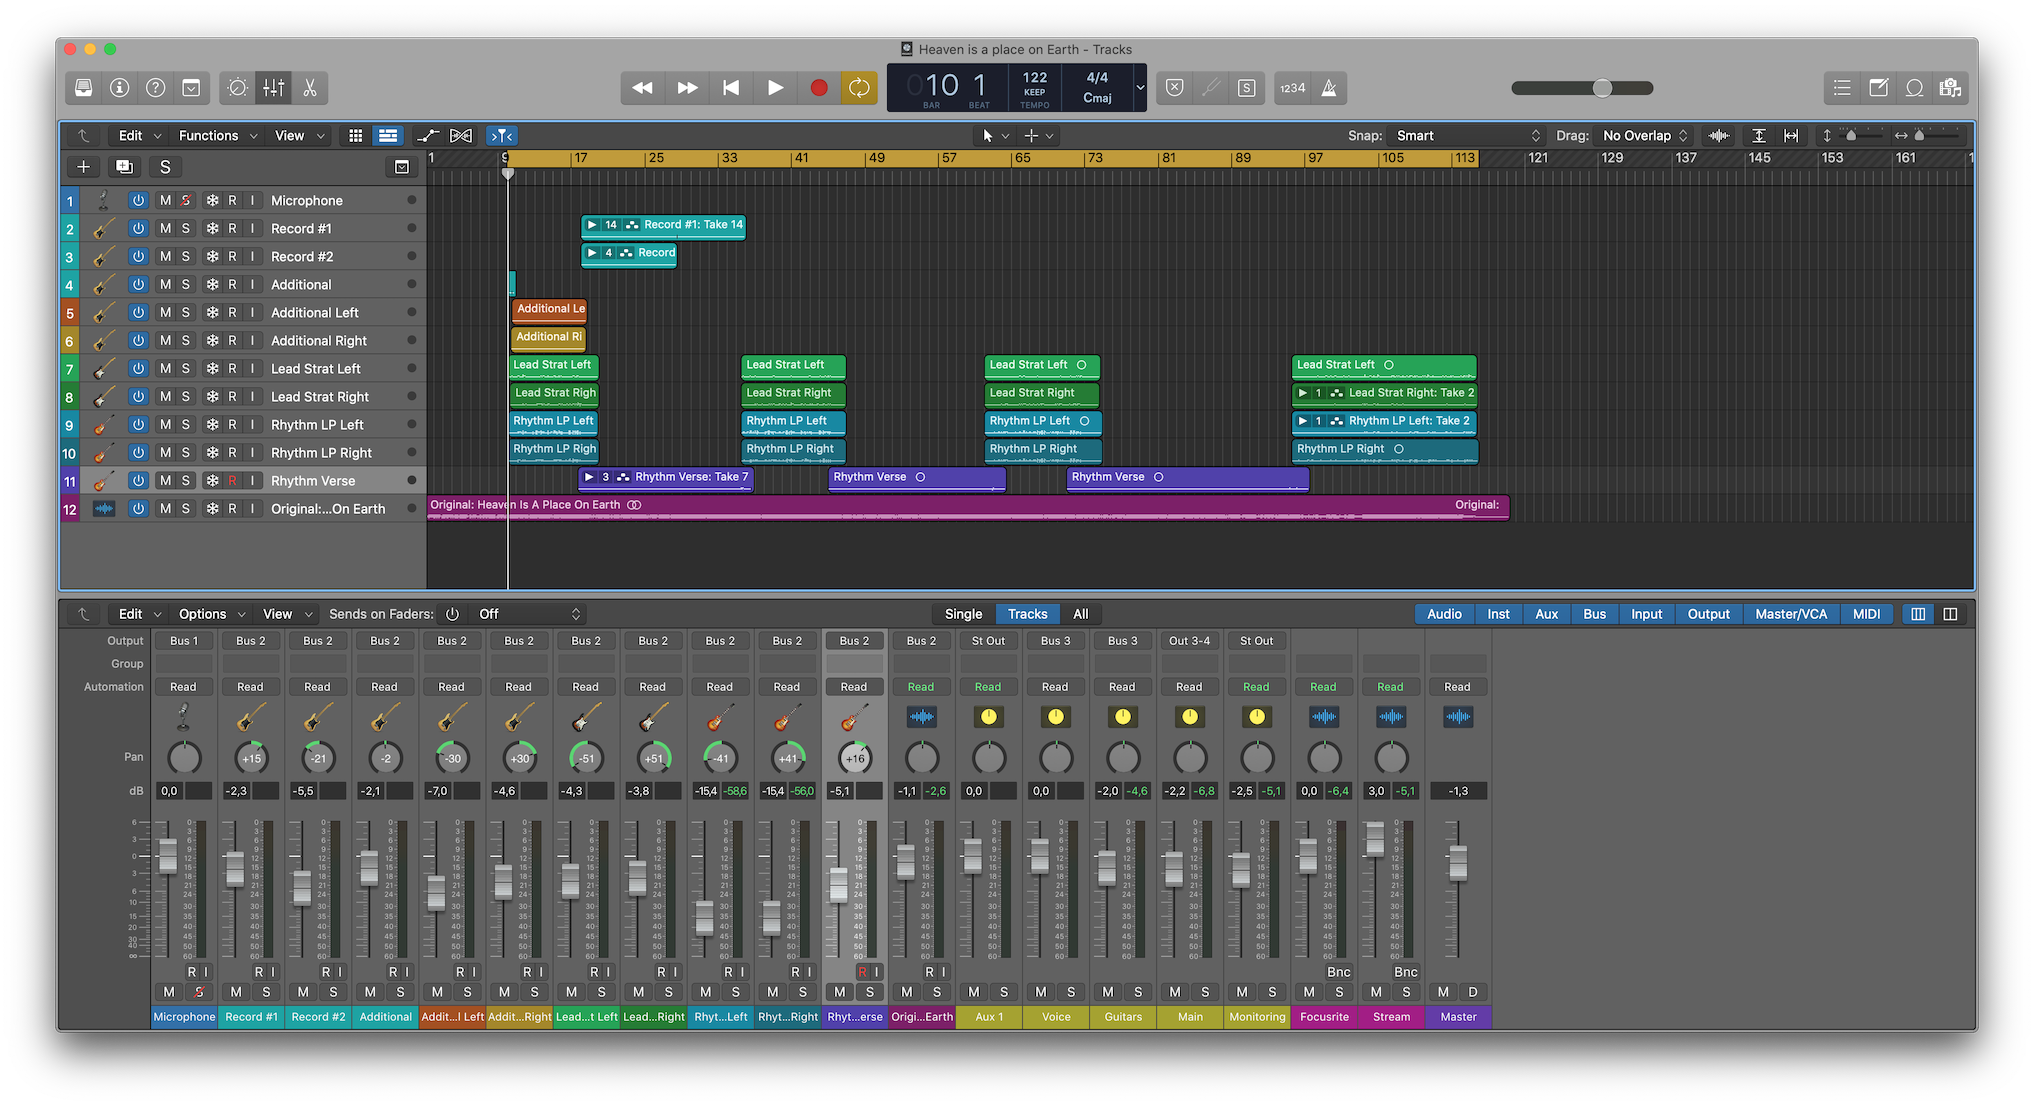Open the Mixer via sliders icon
The width and height of the screenshot is (2034, 1106).
coord(274,88)
